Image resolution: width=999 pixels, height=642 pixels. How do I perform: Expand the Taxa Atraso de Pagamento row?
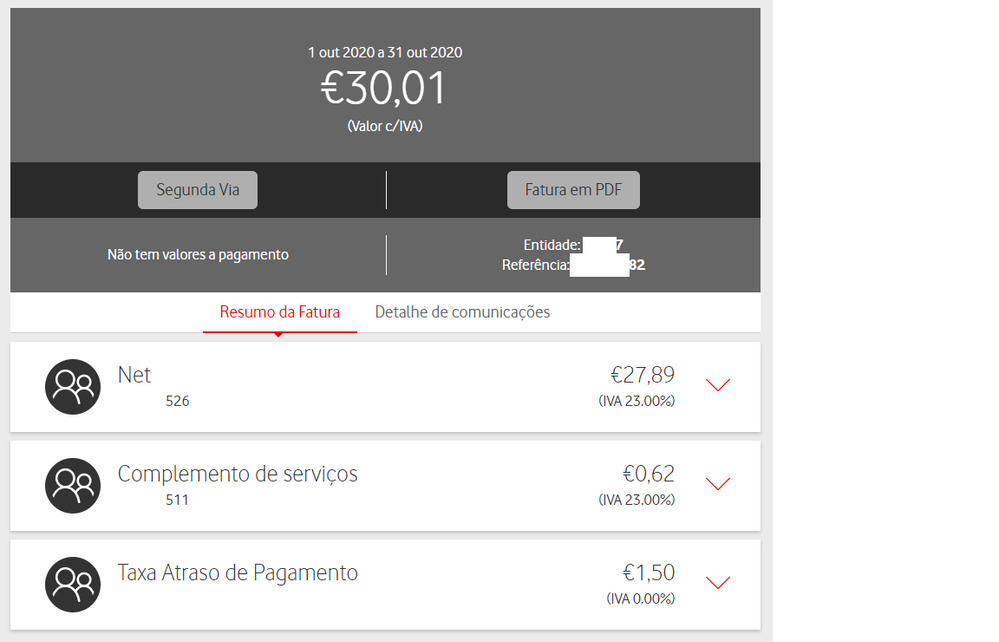(718, 583)
